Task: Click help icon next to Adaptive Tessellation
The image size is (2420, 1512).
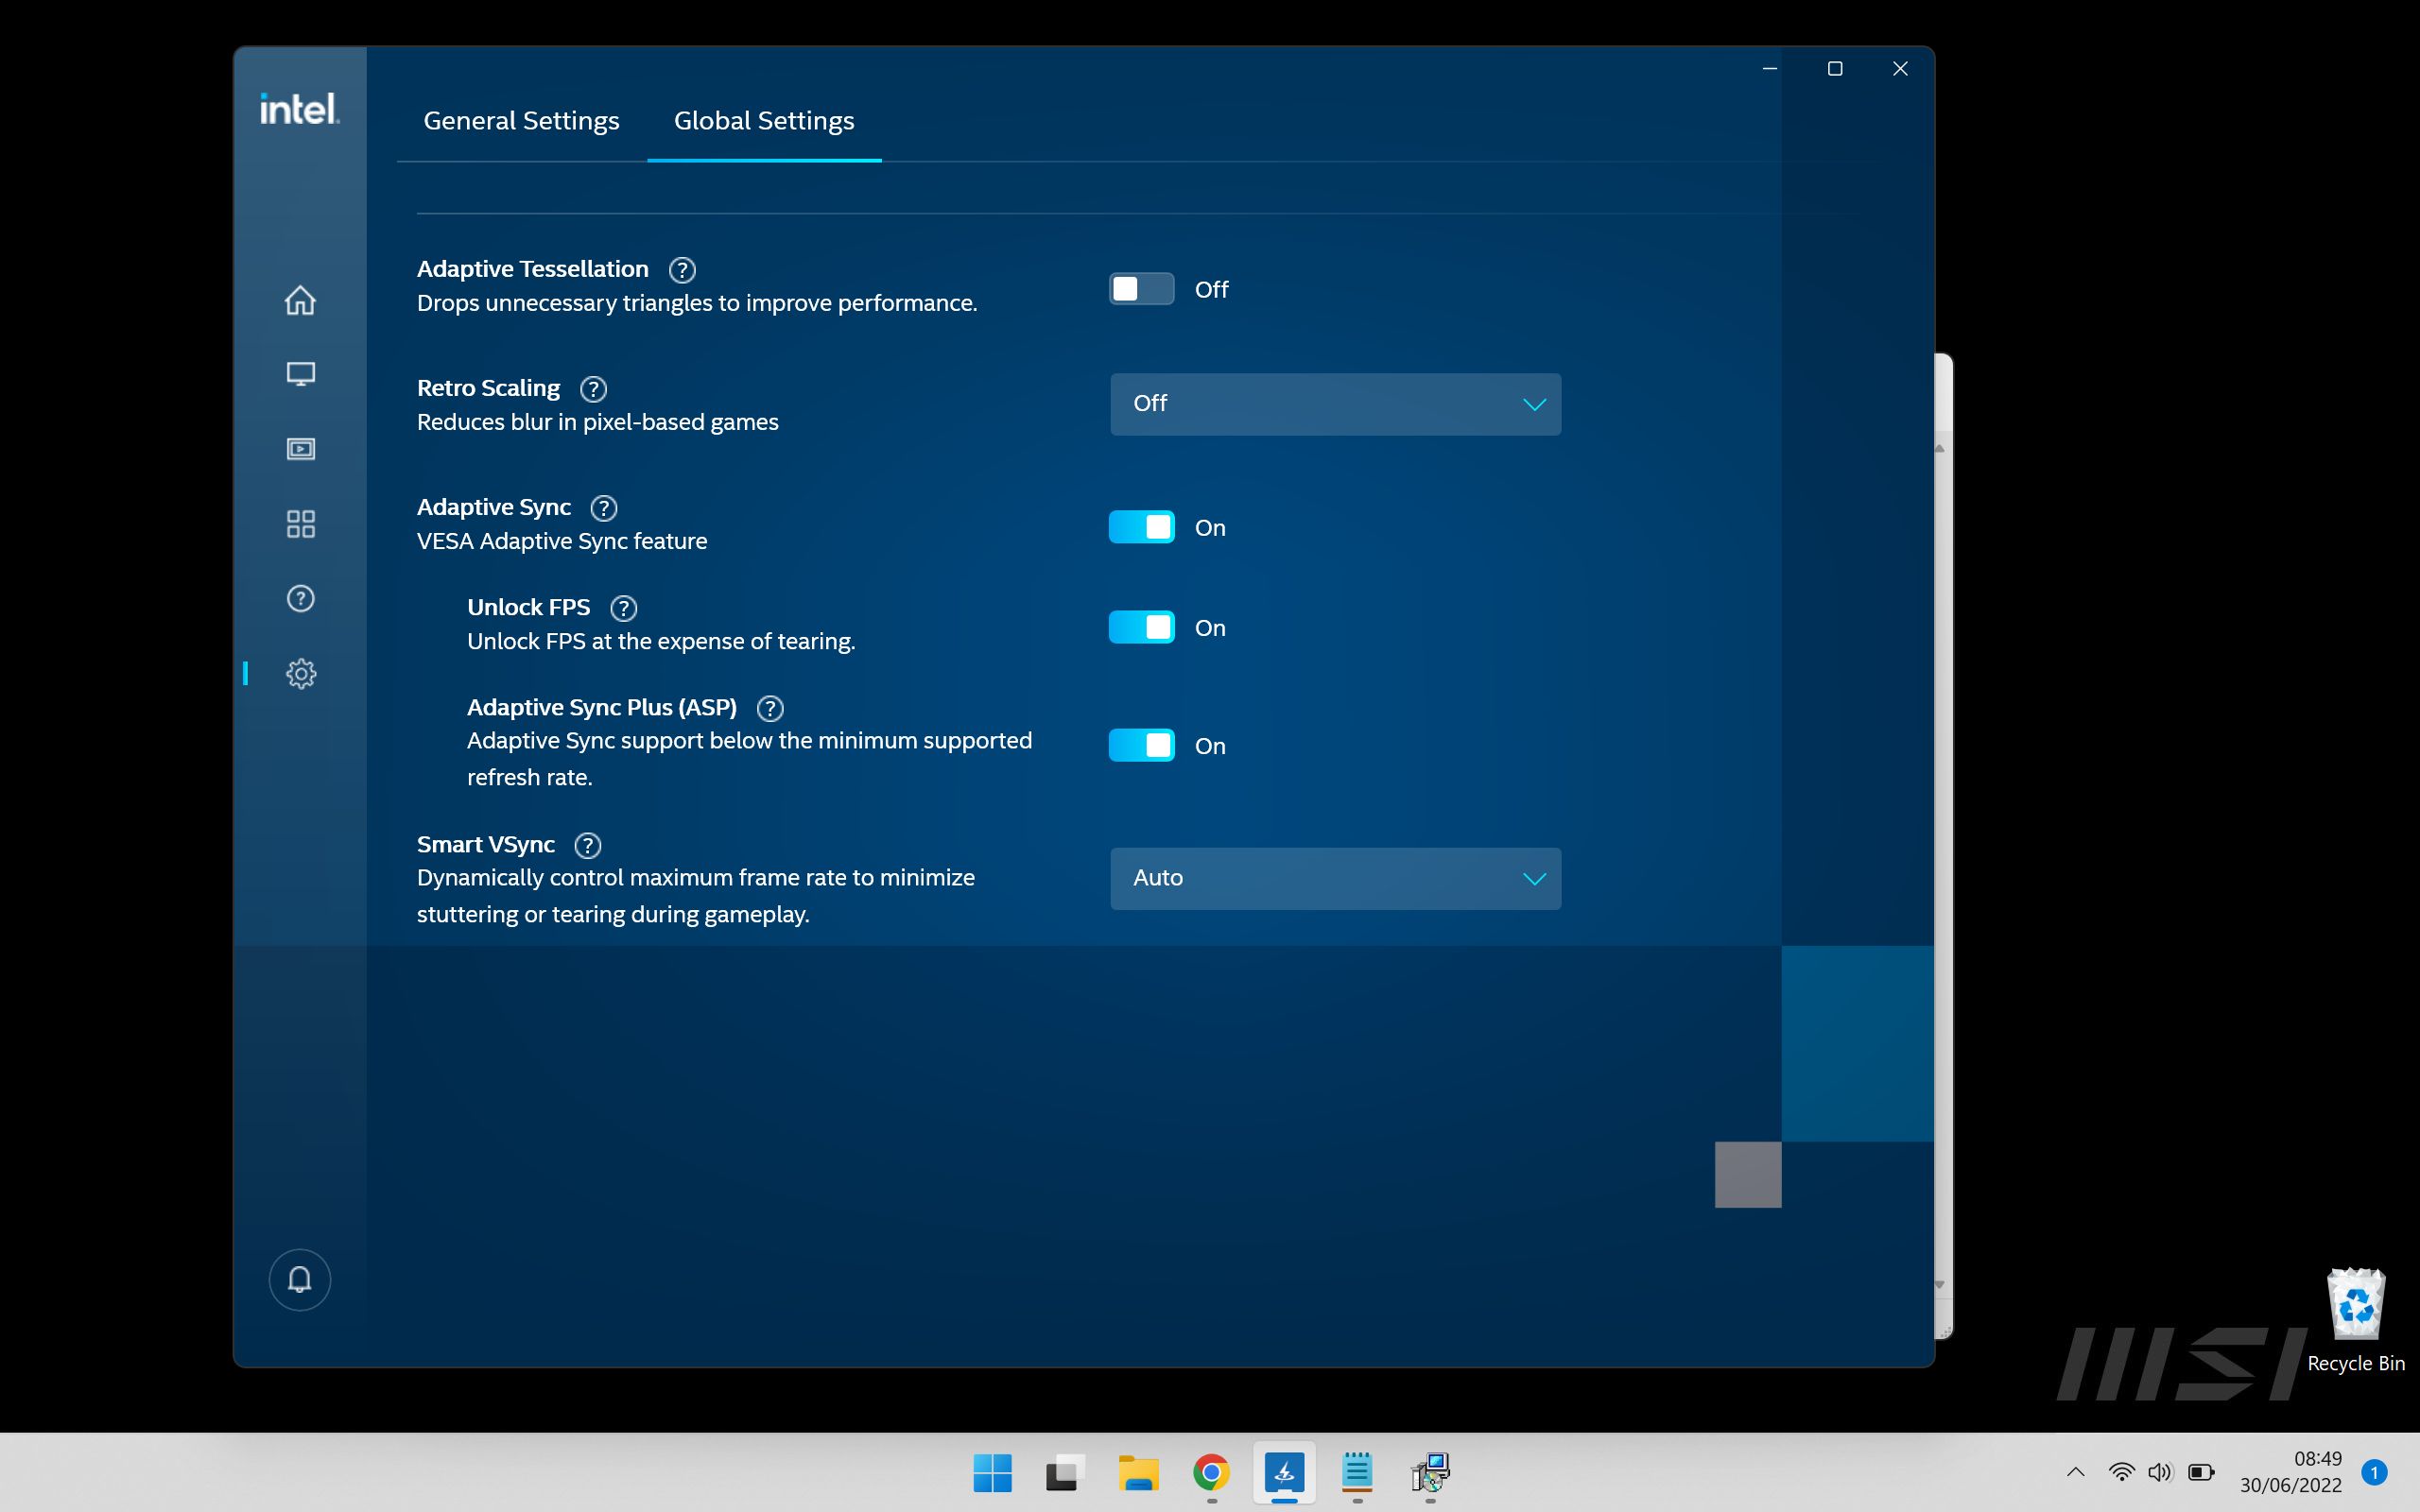Action: click(682, 270)
